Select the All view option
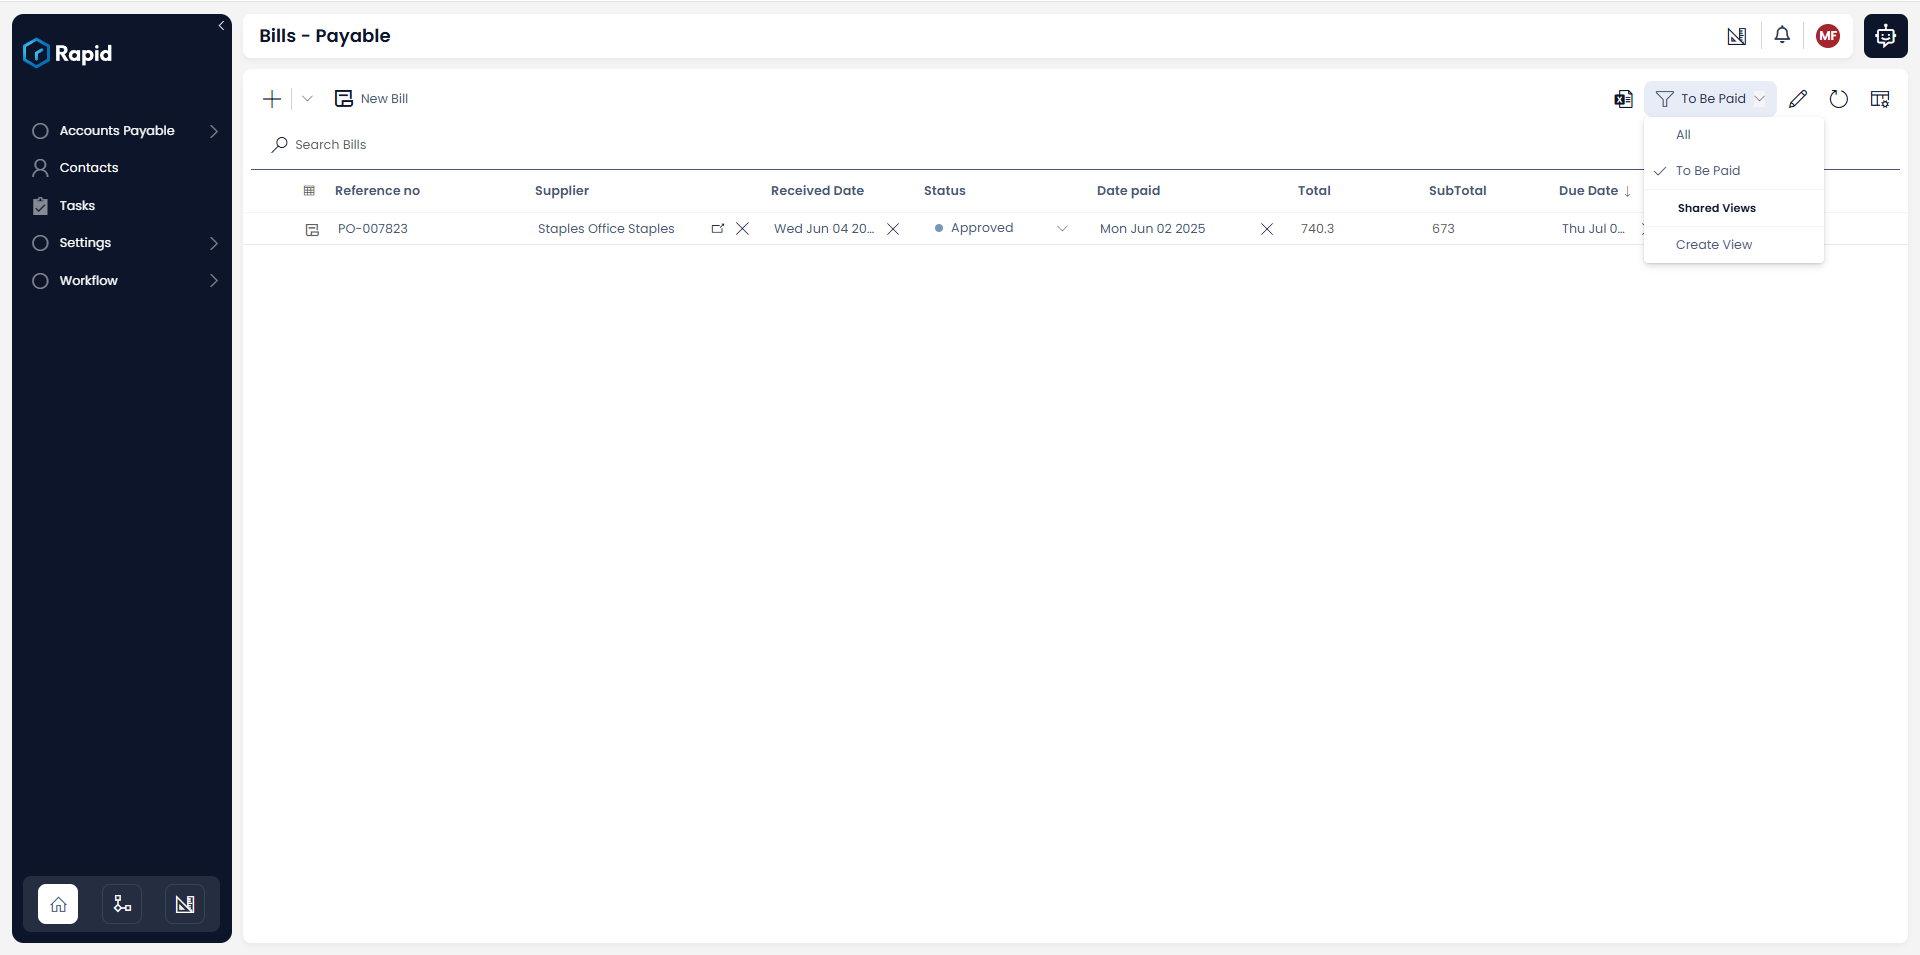Screen dimensions: 1920x955 tap(1734, 135)
